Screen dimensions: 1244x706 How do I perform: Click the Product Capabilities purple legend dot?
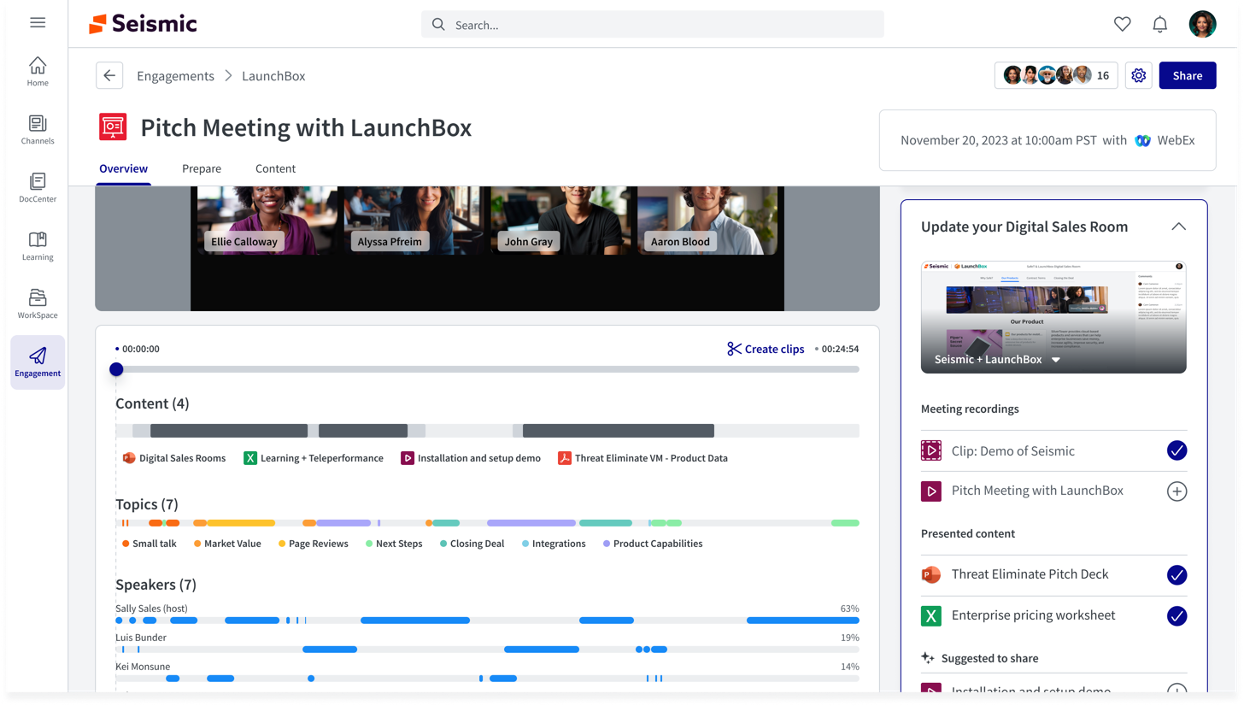point(606,544)
